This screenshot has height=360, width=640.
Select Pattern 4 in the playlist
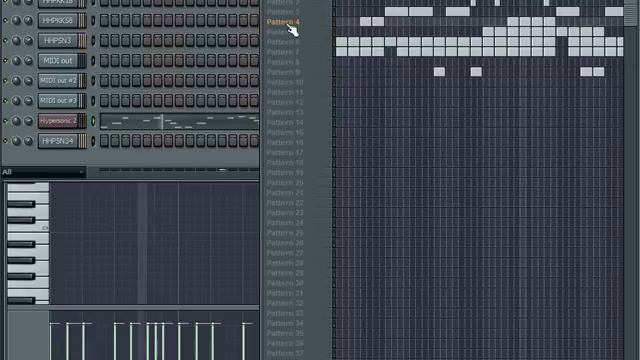click(283, 22)
